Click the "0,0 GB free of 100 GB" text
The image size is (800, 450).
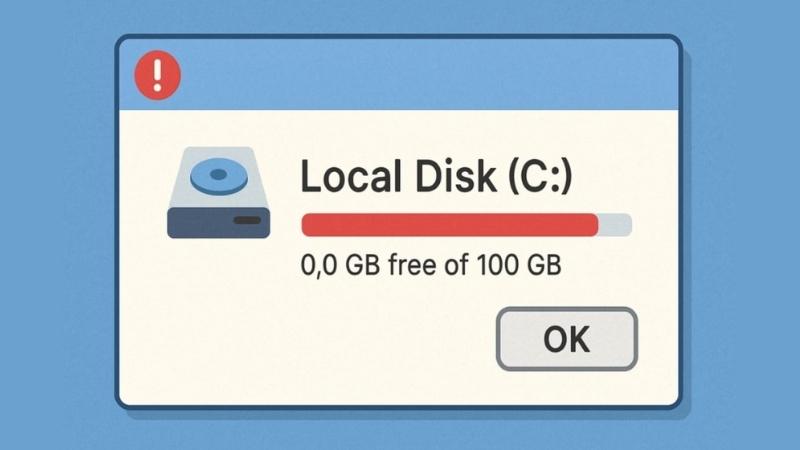tap(431, 267)
